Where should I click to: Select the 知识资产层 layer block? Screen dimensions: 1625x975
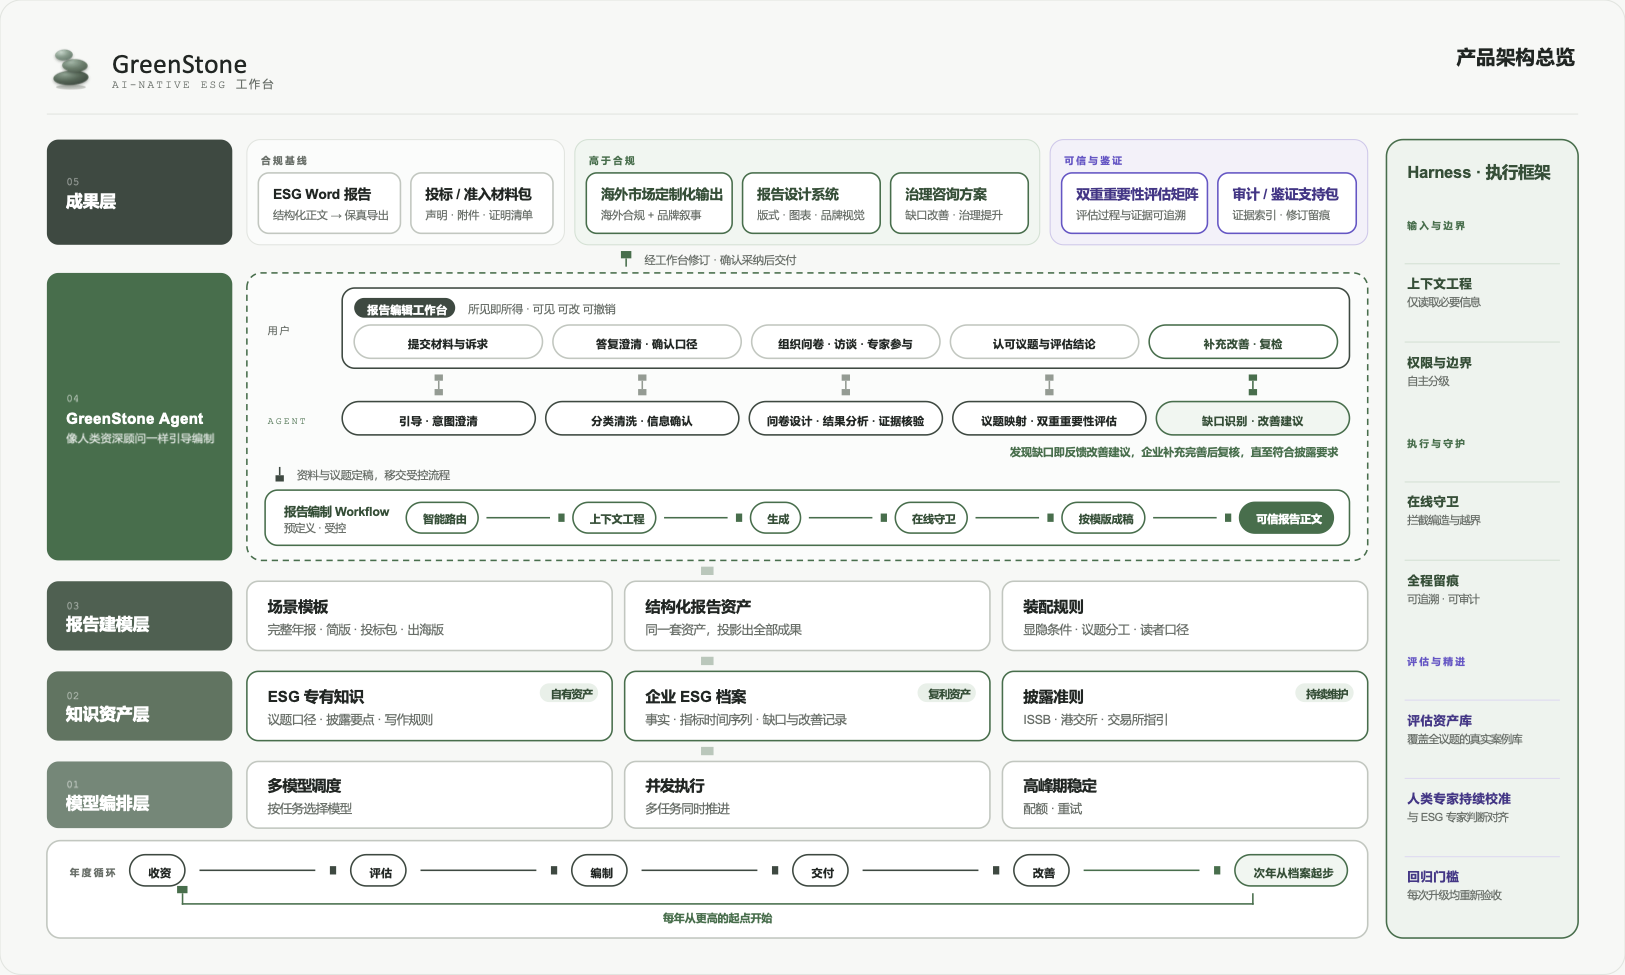click(139, 706)
